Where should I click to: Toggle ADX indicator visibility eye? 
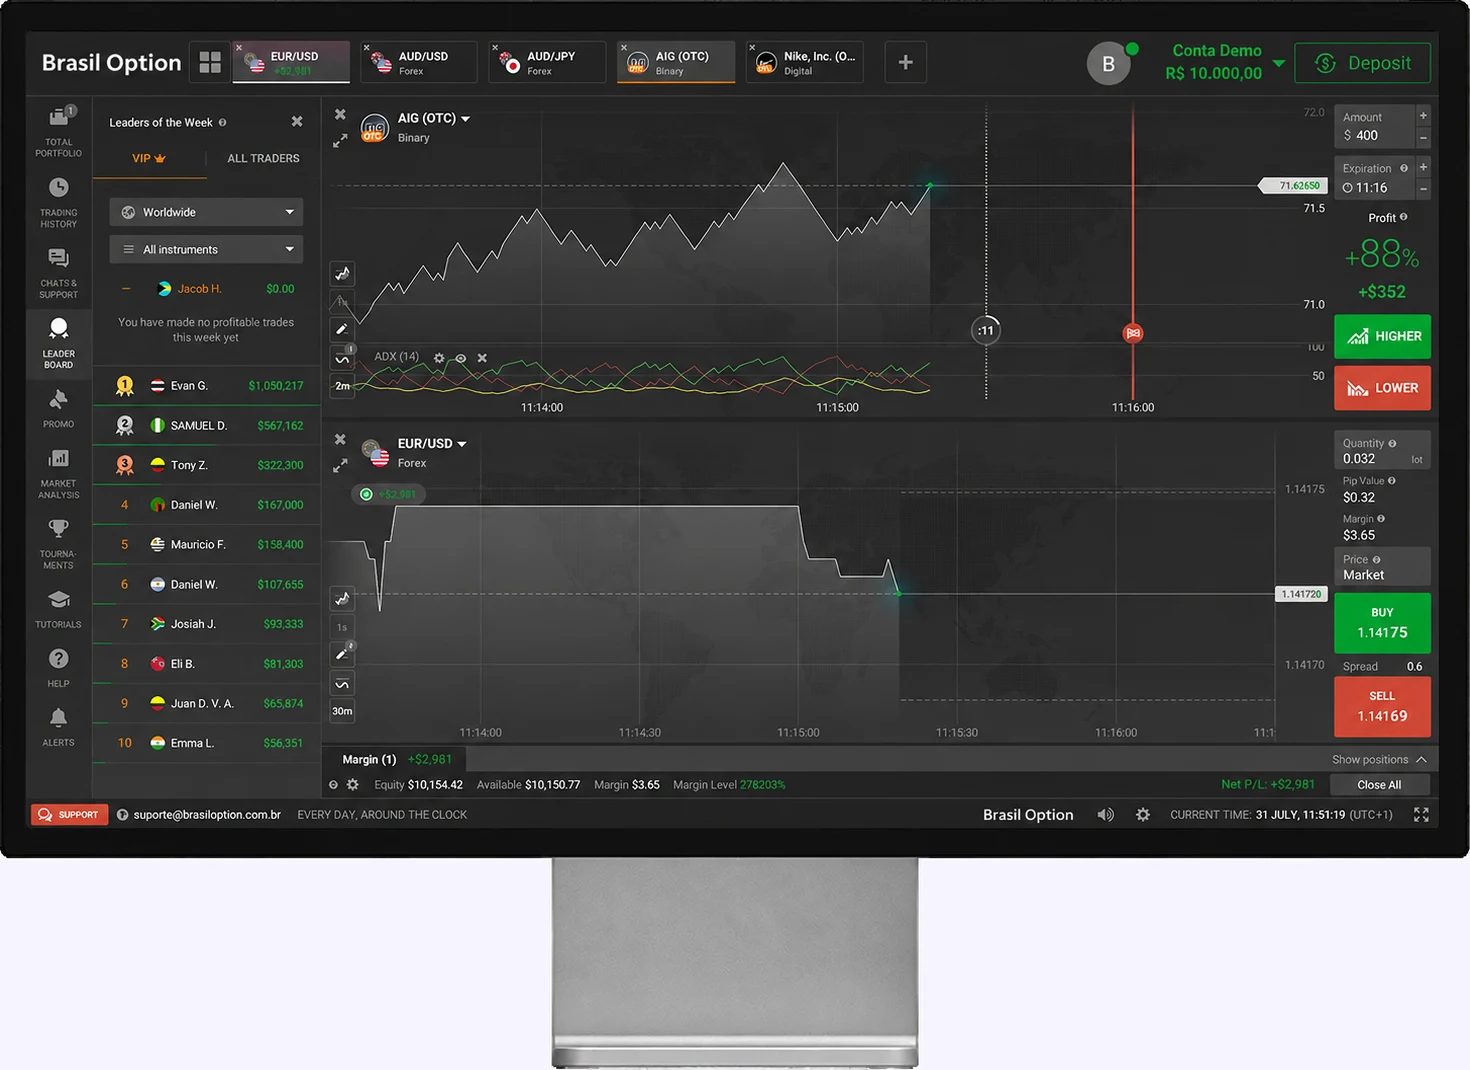[x=461, y=357]
